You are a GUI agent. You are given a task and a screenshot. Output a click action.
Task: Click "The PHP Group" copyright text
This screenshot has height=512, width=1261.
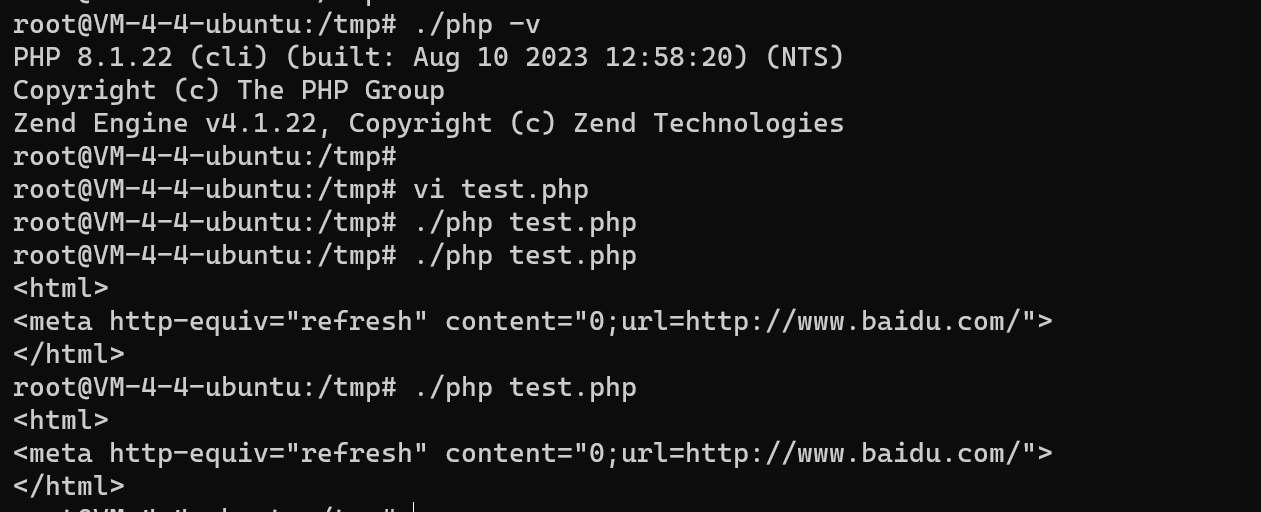(x=340, y=90)
